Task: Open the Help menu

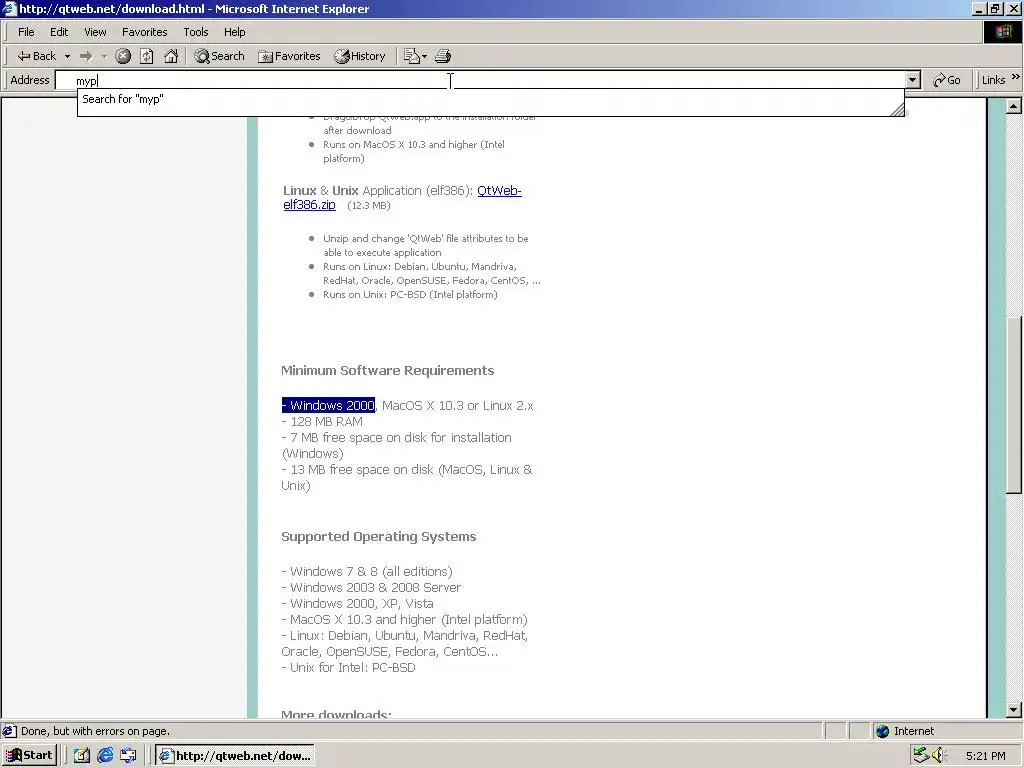Action: tap(234, 32)
